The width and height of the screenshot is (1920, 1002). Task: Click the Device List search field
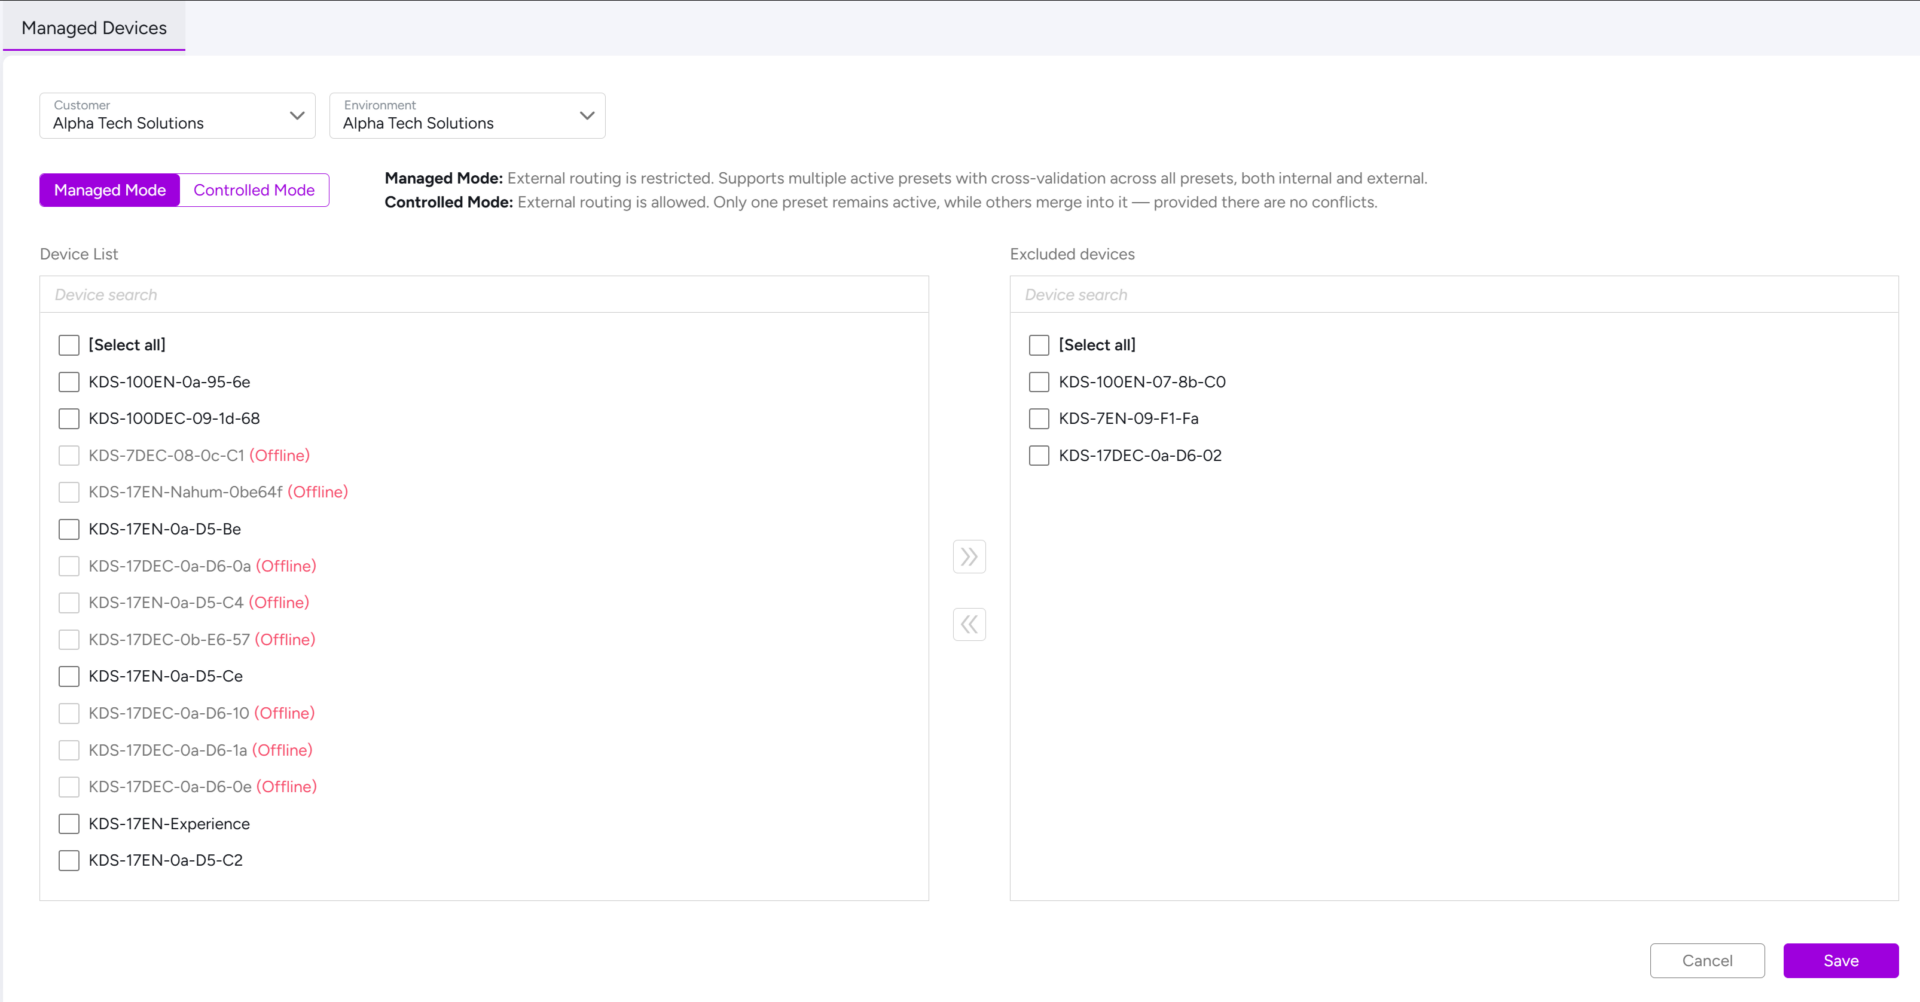(484, 295)
